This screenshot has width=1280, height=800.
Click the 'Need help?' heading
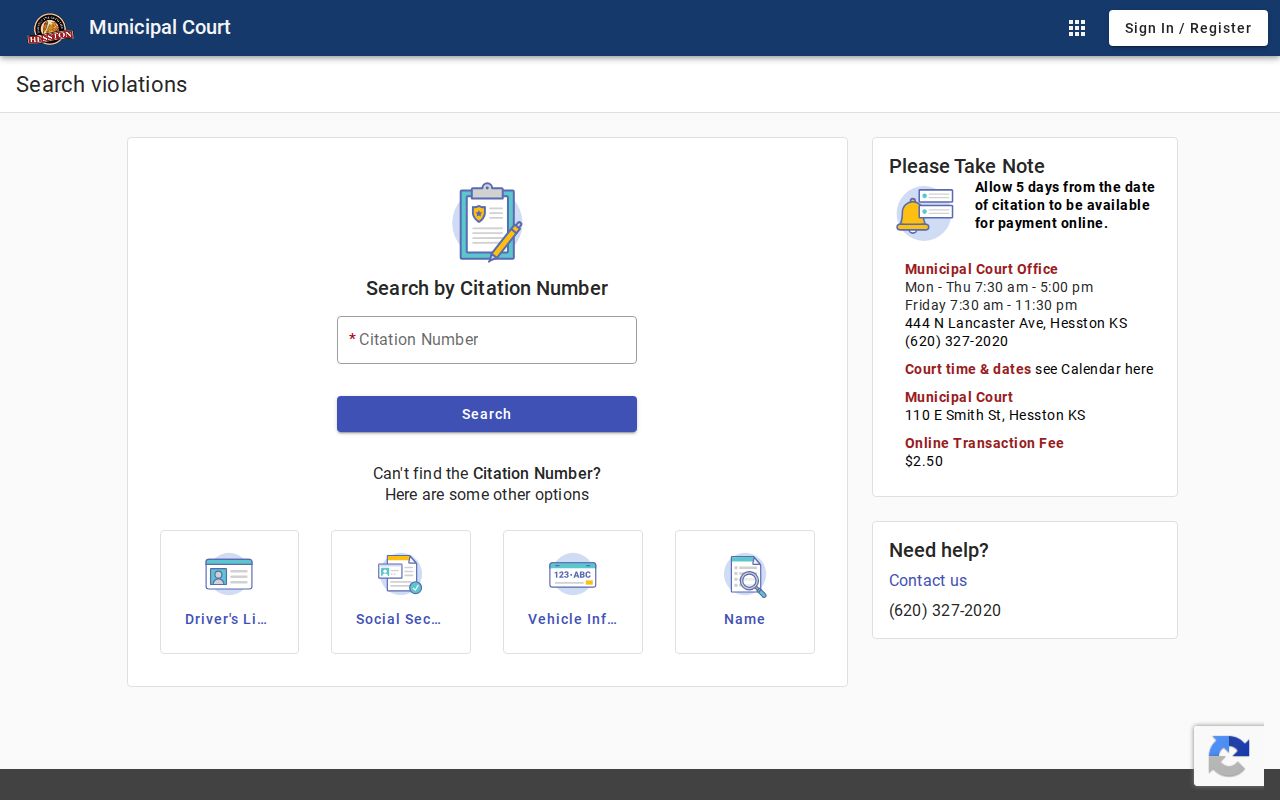[x=939, y=550]
